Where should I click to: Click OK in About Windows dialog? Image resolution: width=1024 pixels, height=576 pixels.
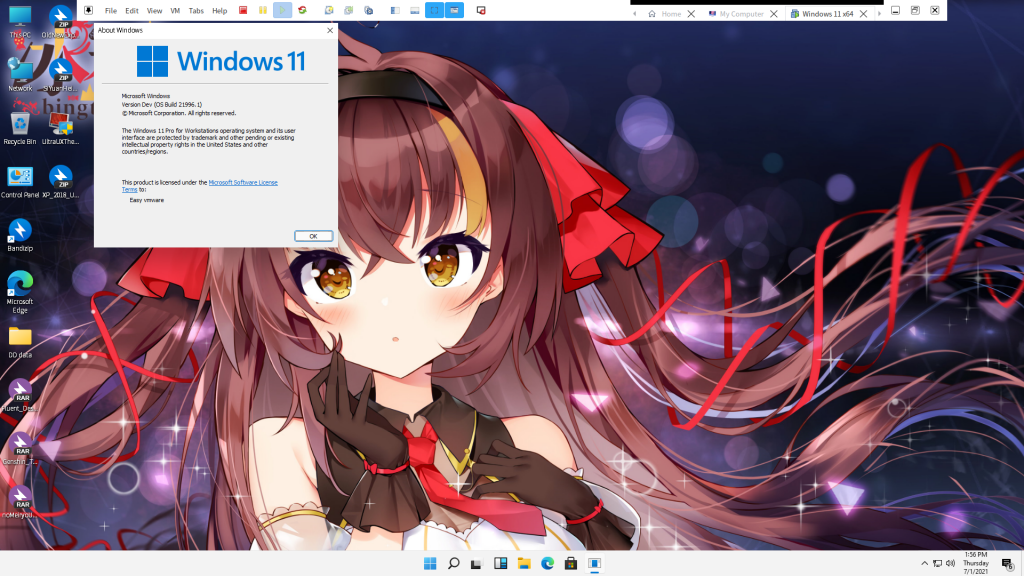point(313,236)
